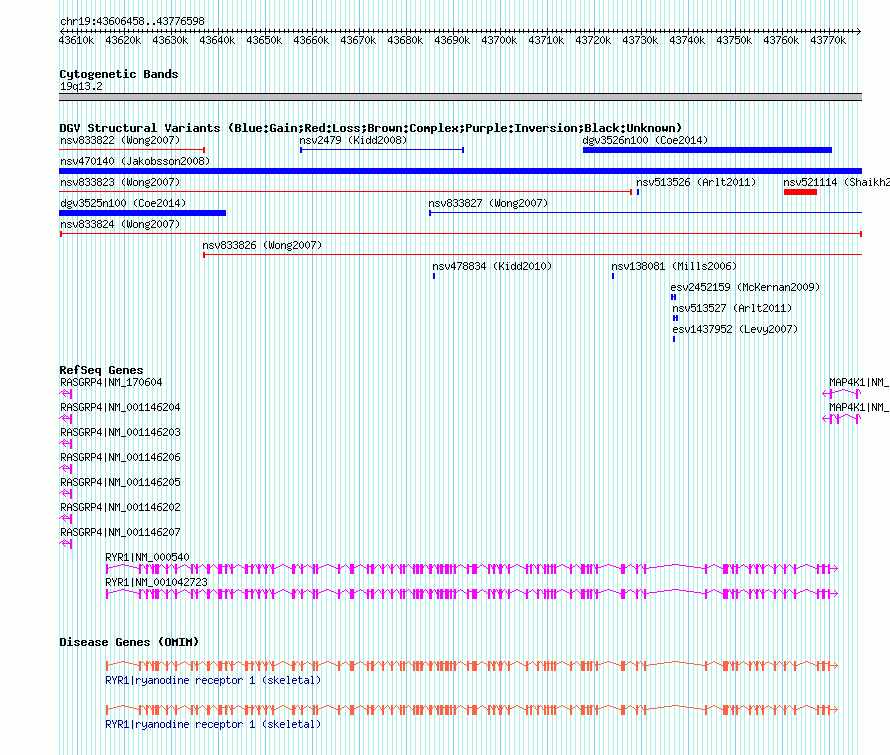Click the second MAP4K1 transcript glyph

(x=842, y=419)
